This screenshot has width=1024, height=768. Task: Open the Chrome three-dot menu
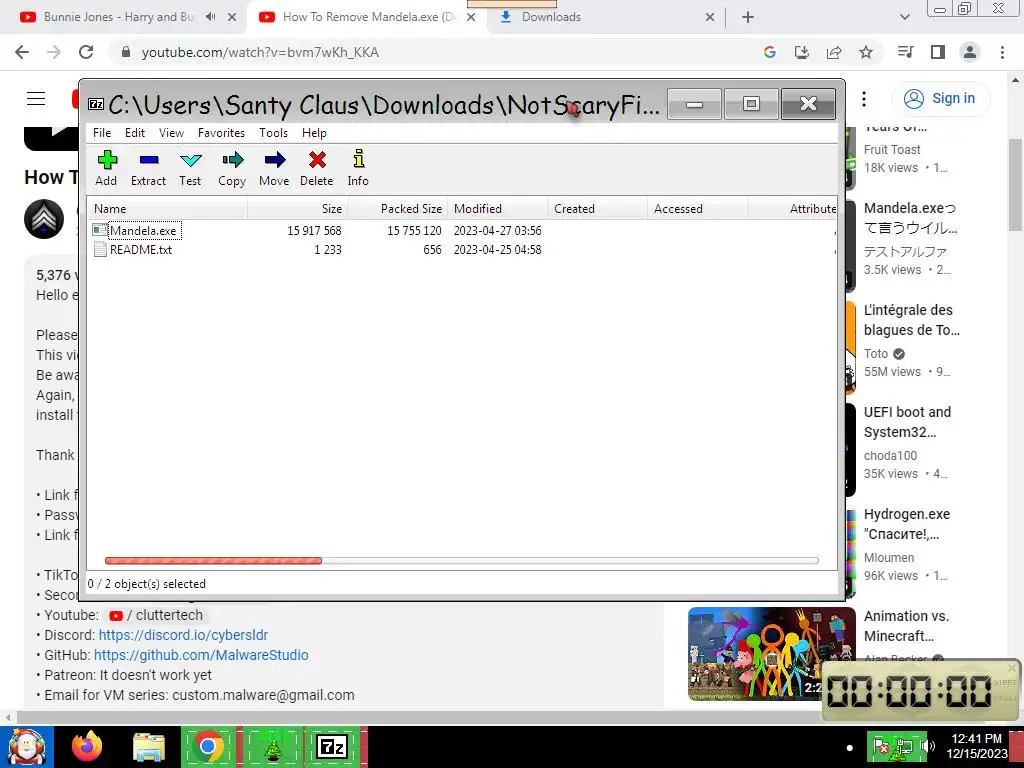tap(1002, 52)
